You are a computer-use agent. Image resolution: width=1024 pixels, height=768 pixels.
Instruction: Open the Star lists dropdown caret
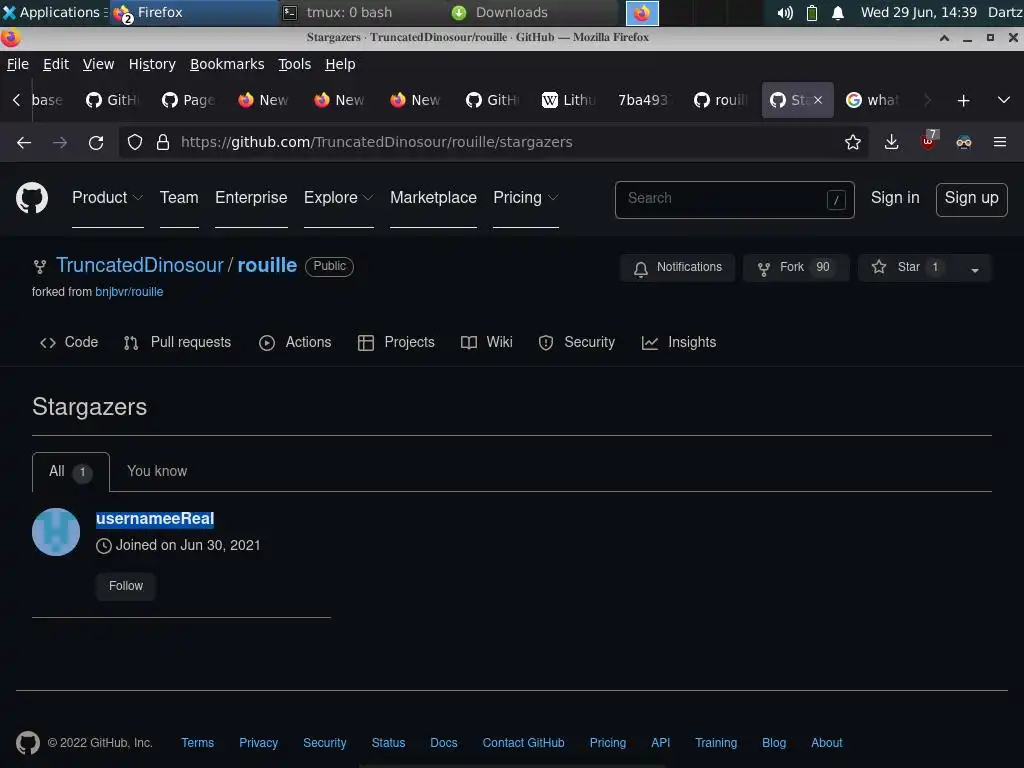pyautogui.click(x=974, y=268)
